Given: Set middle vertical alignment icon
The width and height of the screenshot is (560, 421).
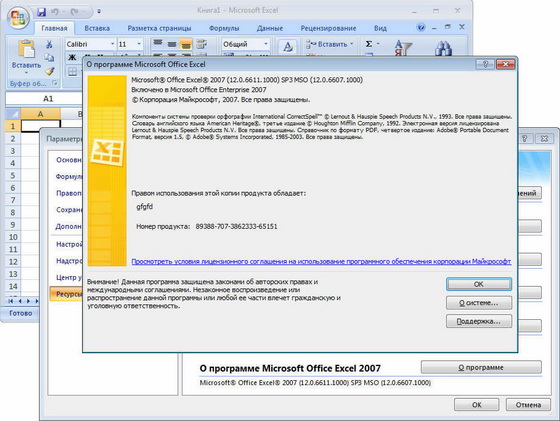Looking at the screenshot, I should (x=172, y=44).
